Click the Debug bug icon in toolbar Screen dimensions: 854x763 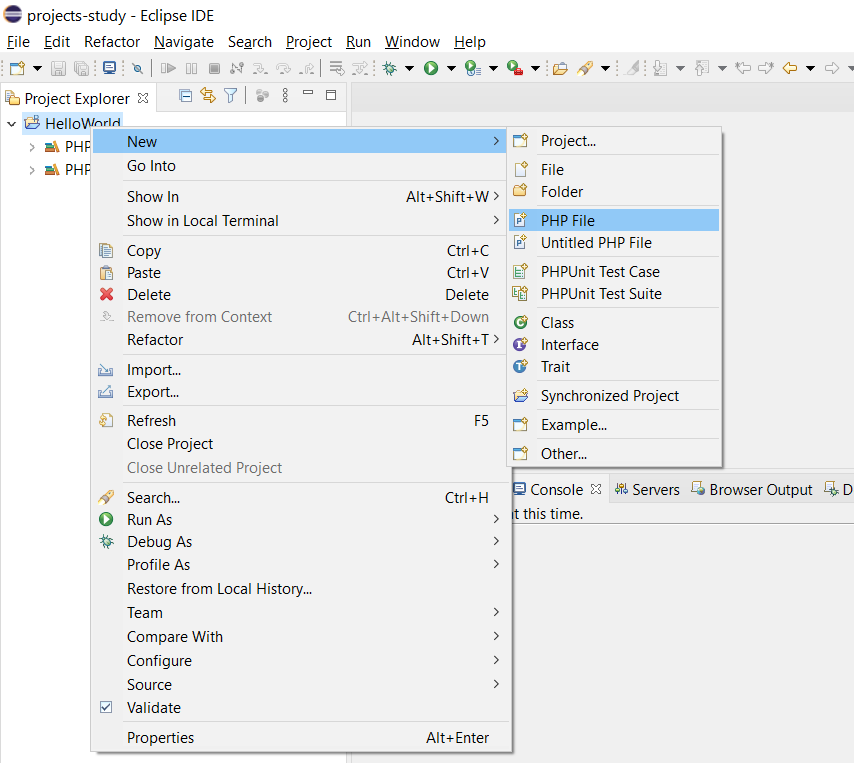pos(389,68)
